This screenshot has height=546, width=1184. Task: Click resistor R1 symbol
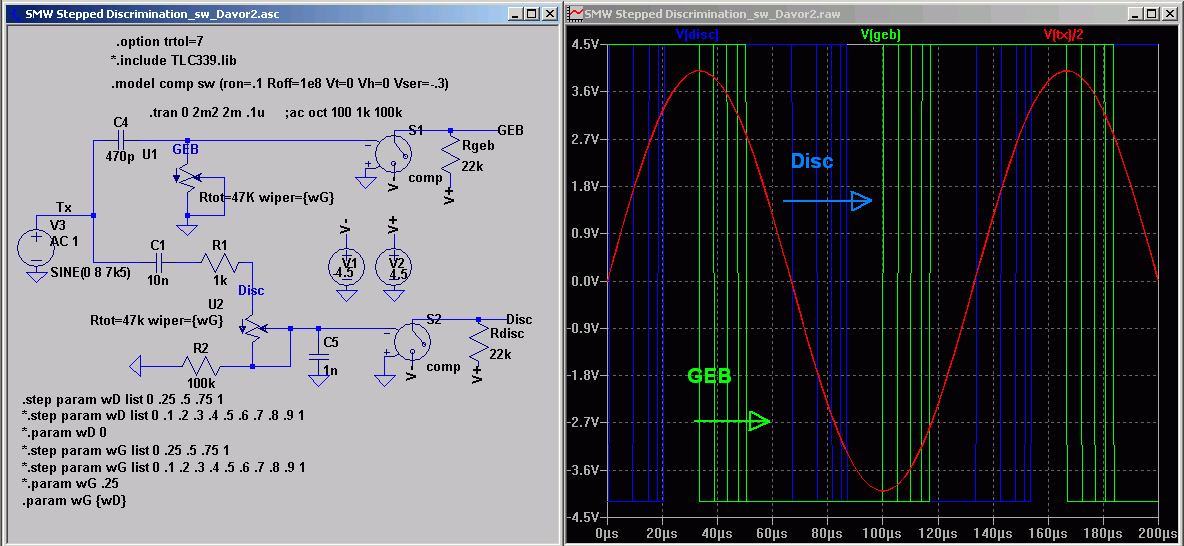[219, 263]
